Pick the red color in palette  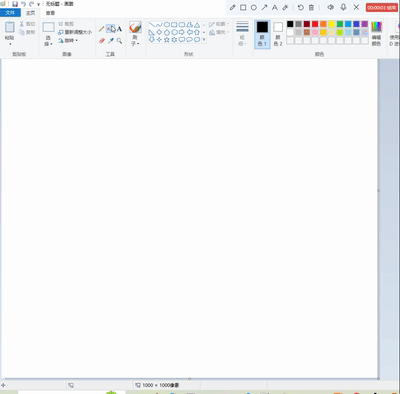(315, 24)
